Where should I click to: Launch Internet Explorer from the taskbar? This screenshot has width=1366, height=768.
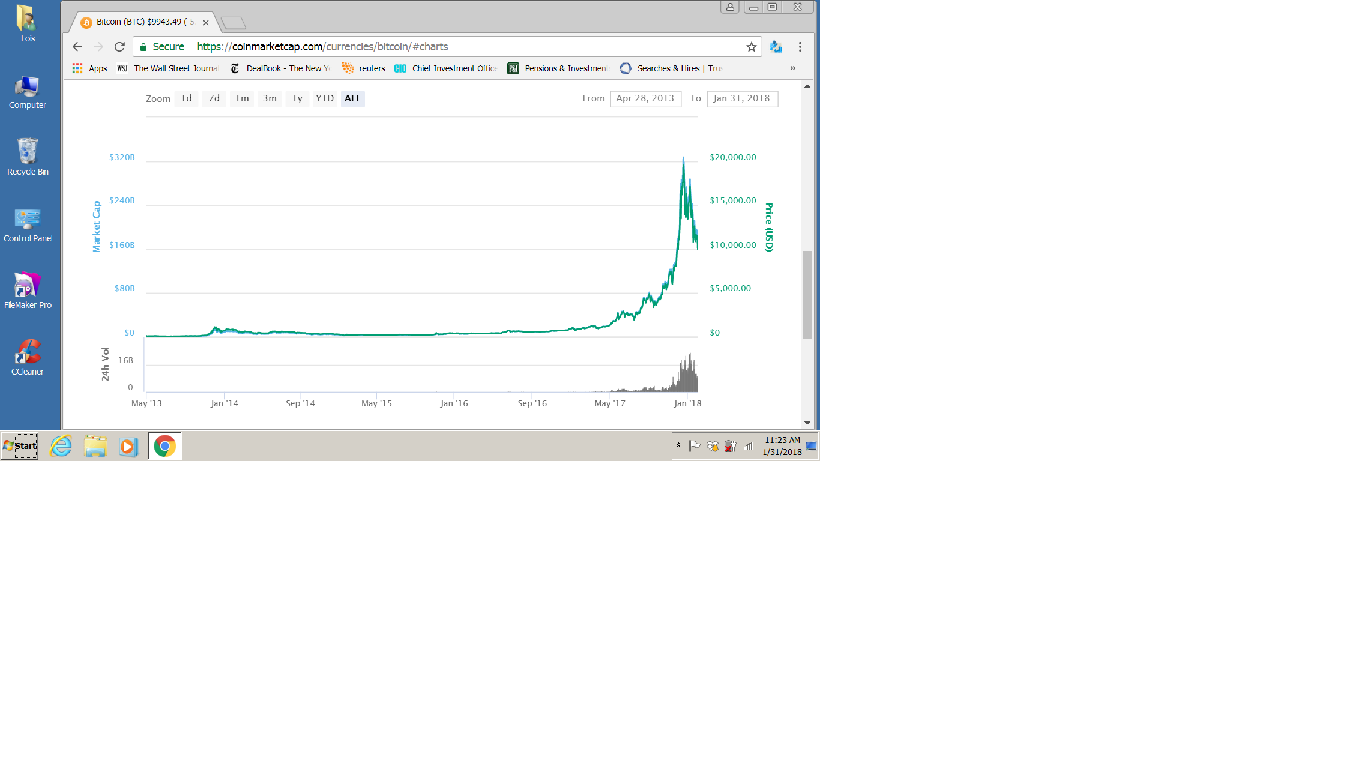(61, 446)
